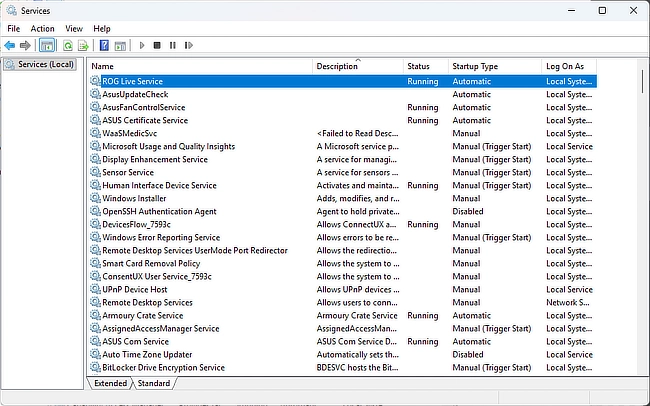Open the File menu
650x406 pixels.
coord(14,29)
